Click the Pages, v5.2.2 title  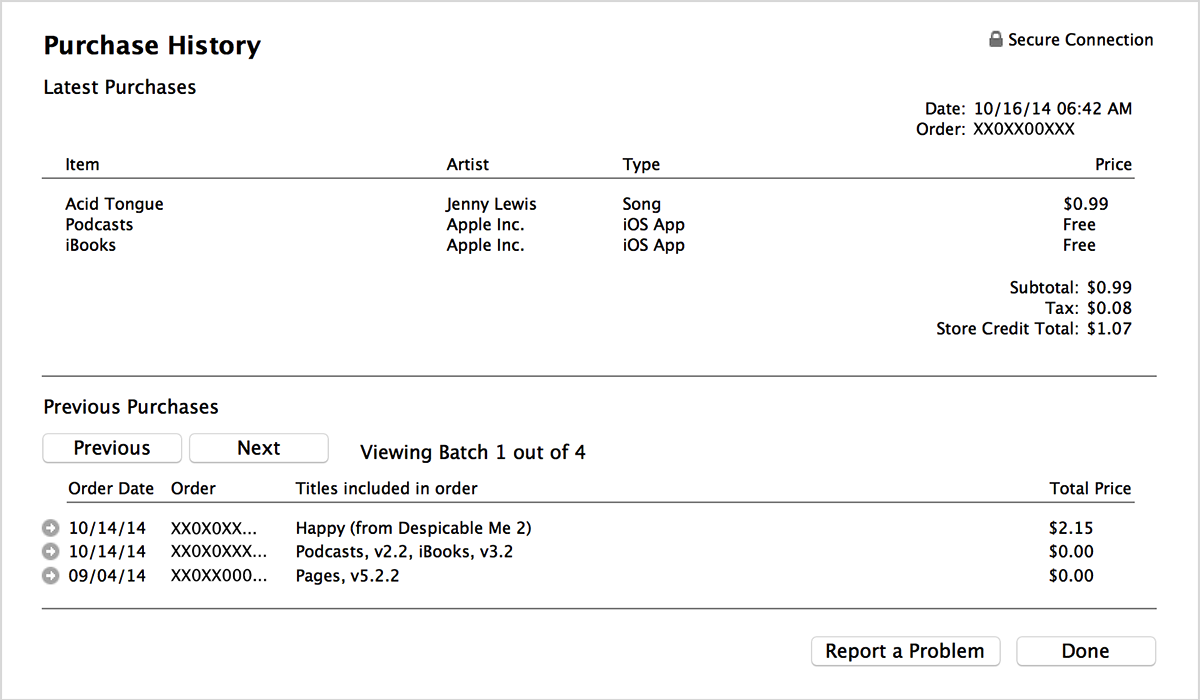[x=347, y=576]
